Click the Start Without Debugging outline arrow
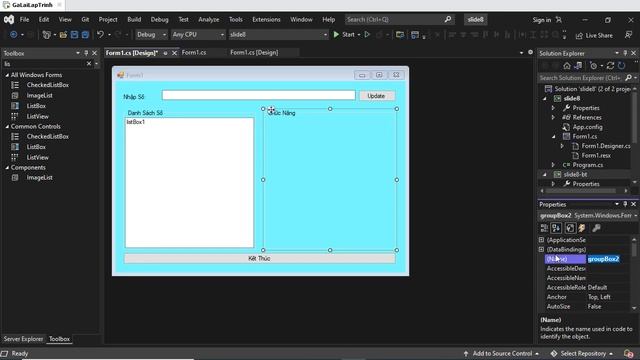Screen dimensions: 640x360 click(367, 35)
